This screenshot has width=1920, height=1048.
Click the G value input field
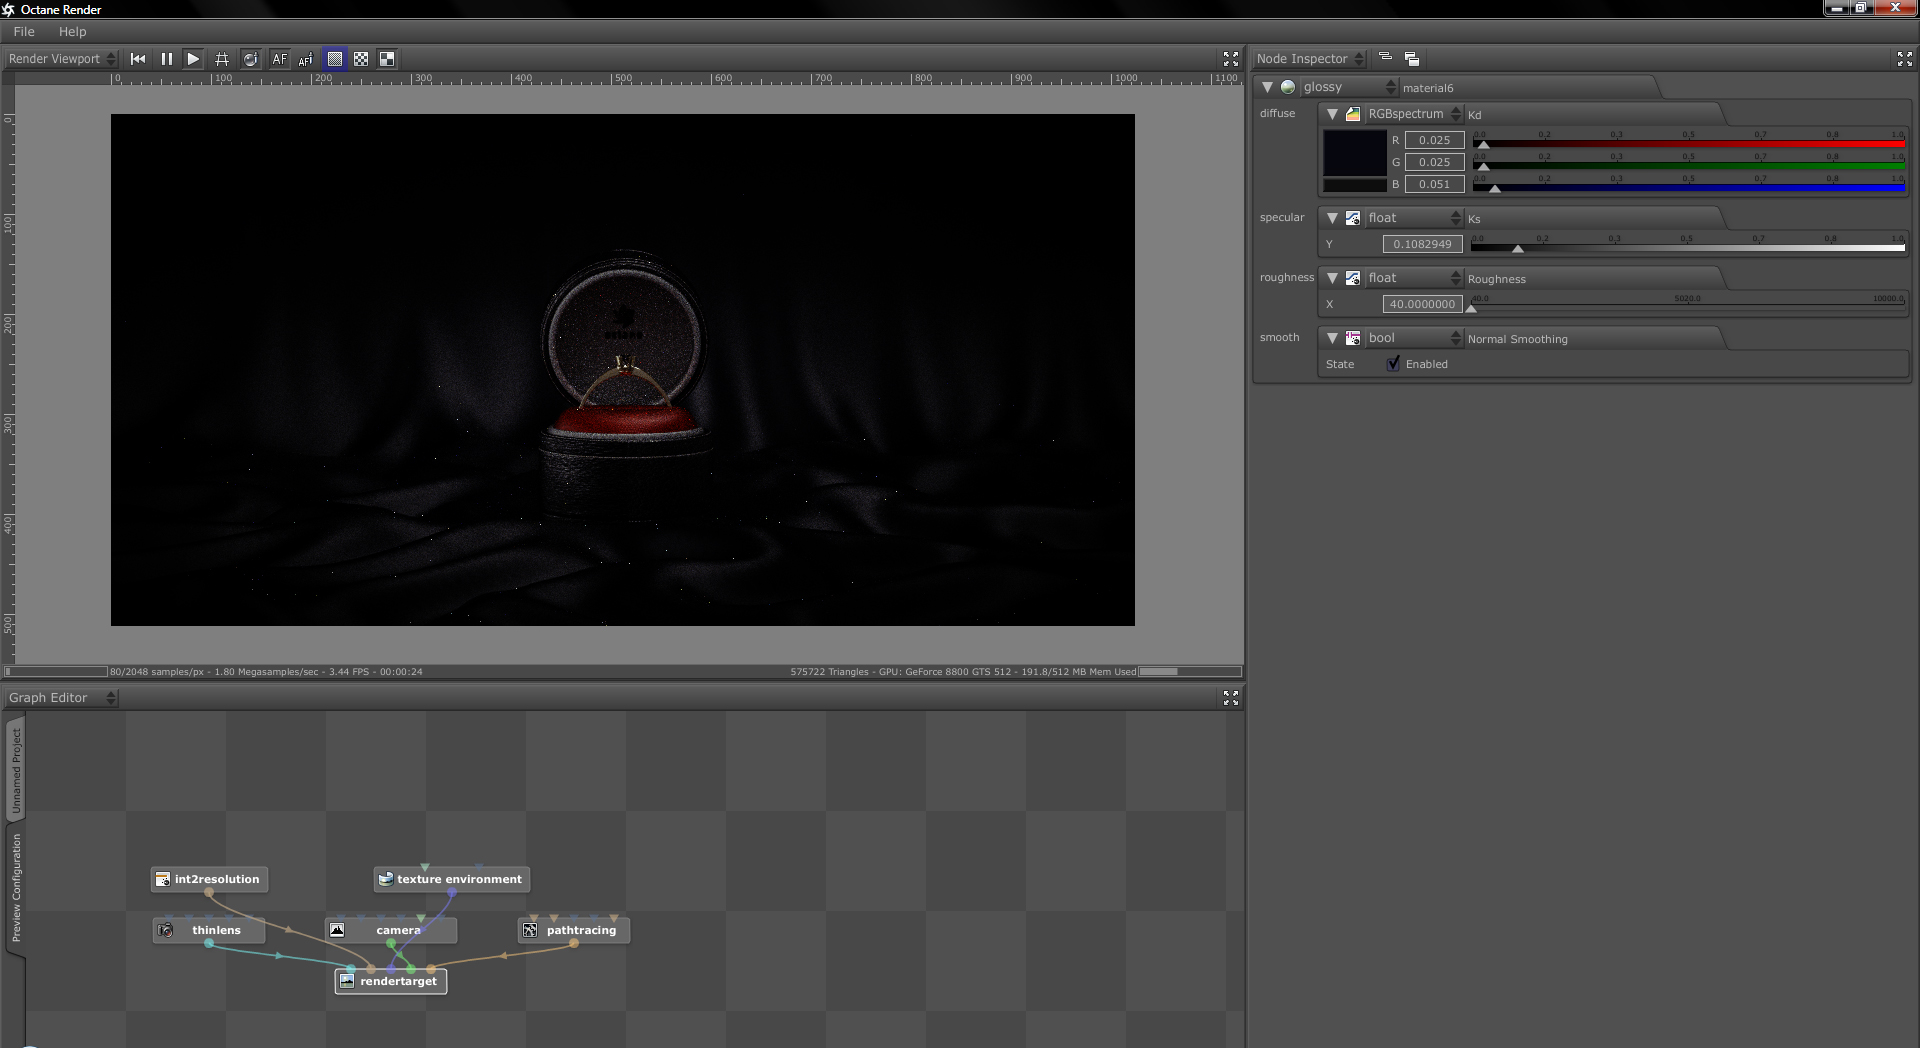click(x=1434, y=162)
